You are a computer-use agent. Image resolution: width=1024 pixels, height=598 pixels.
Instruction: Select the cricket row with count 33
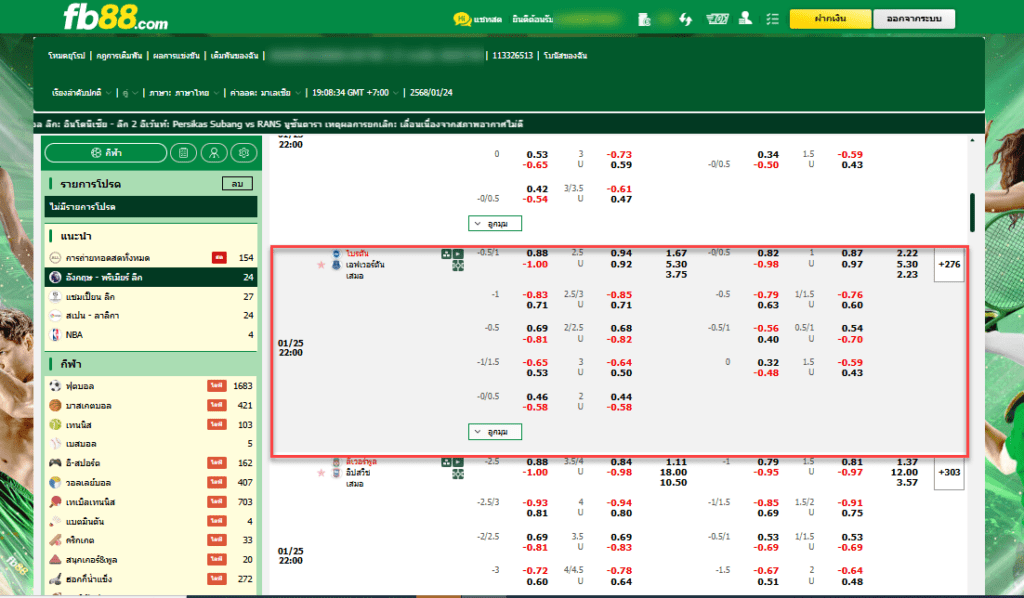[x=151, y=540]
